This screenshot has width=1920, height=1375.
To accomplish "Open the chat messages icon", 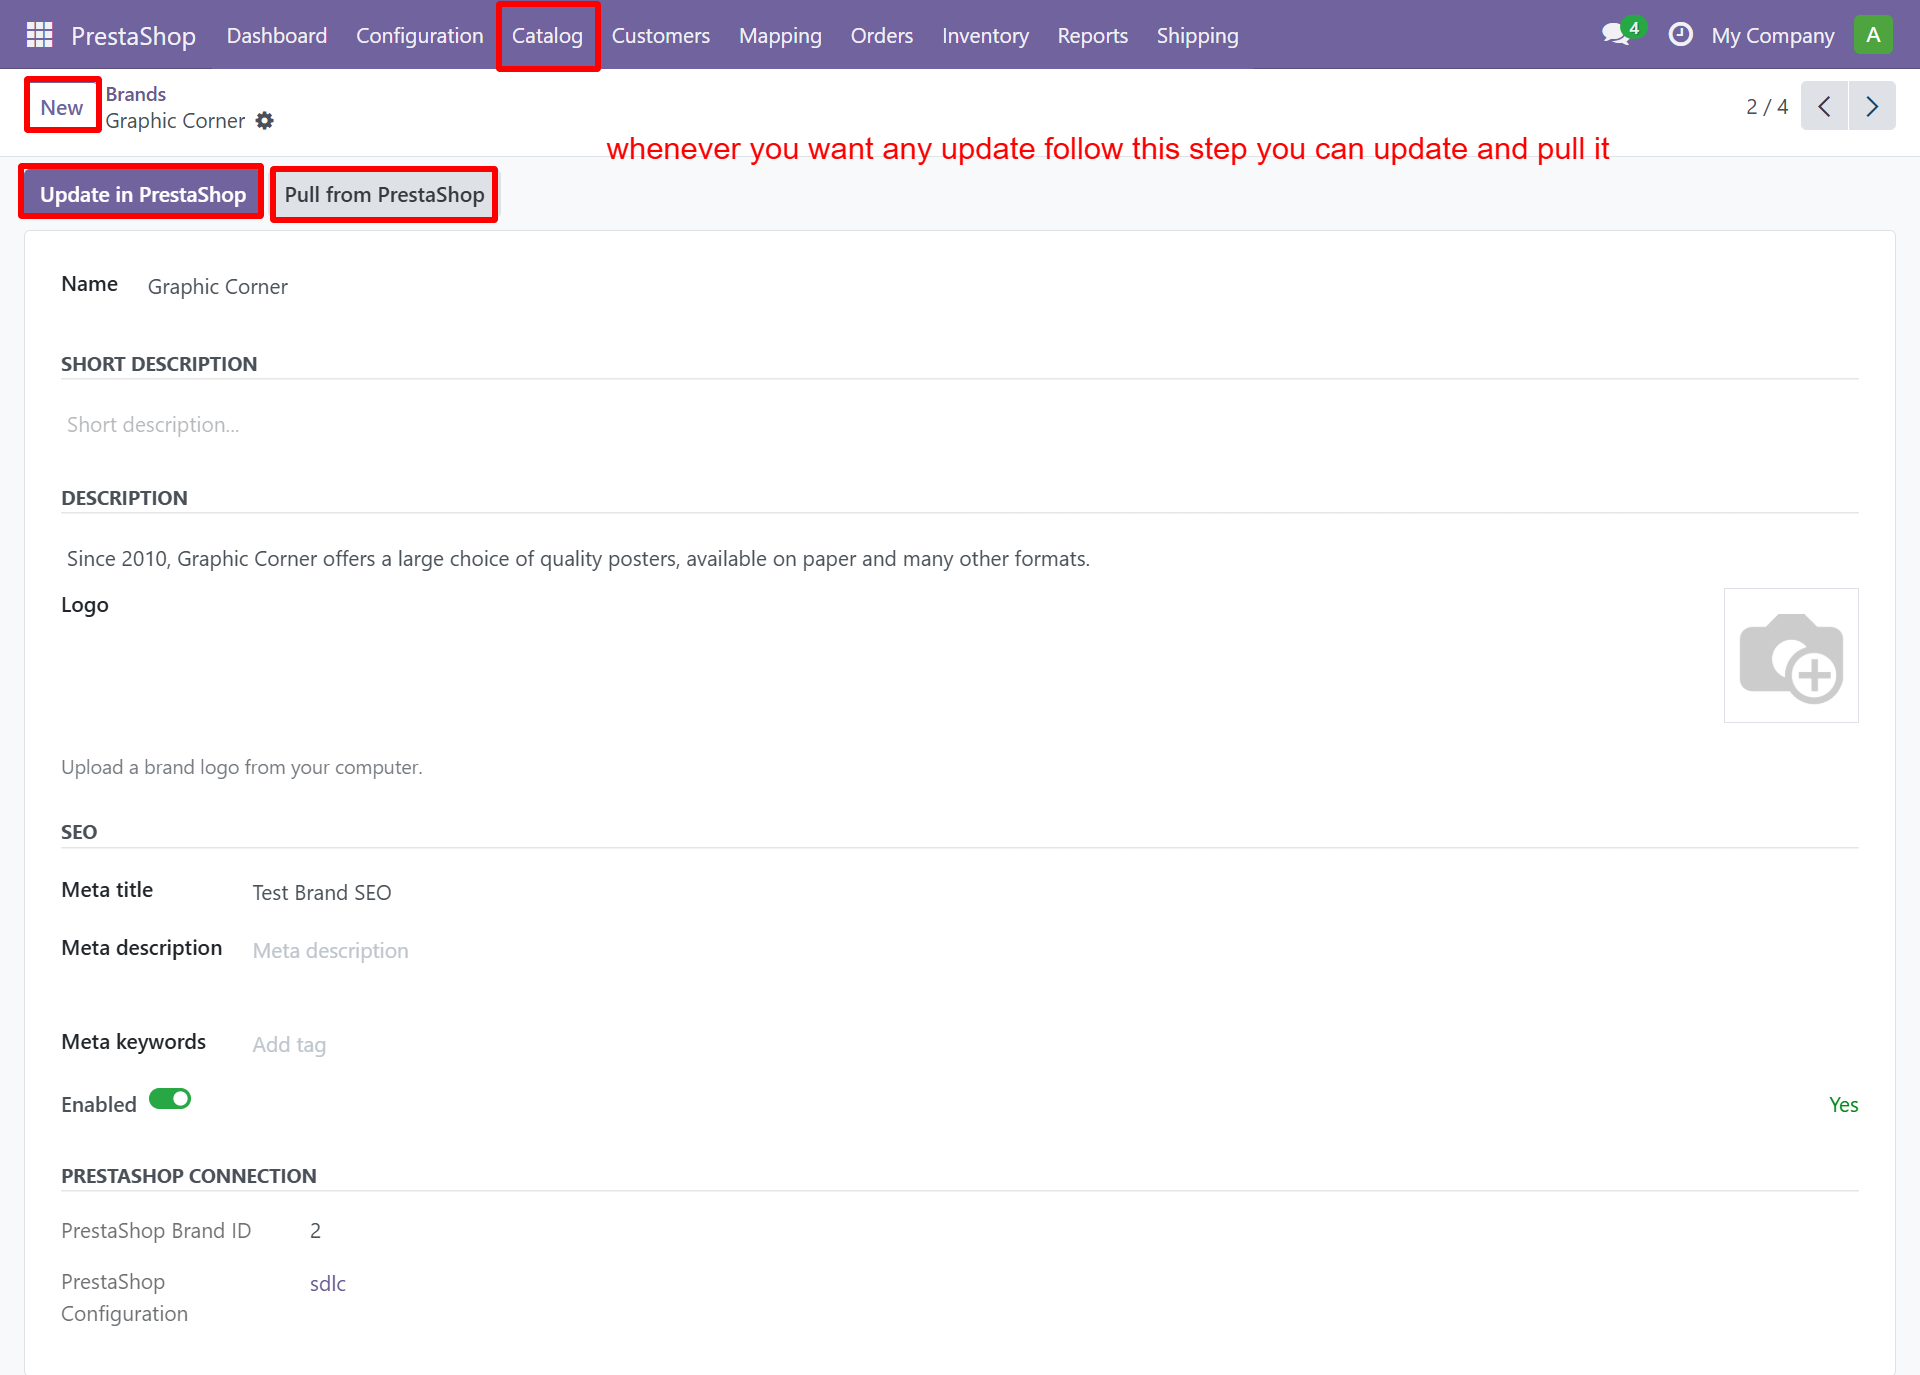I will click(1615, 35).
